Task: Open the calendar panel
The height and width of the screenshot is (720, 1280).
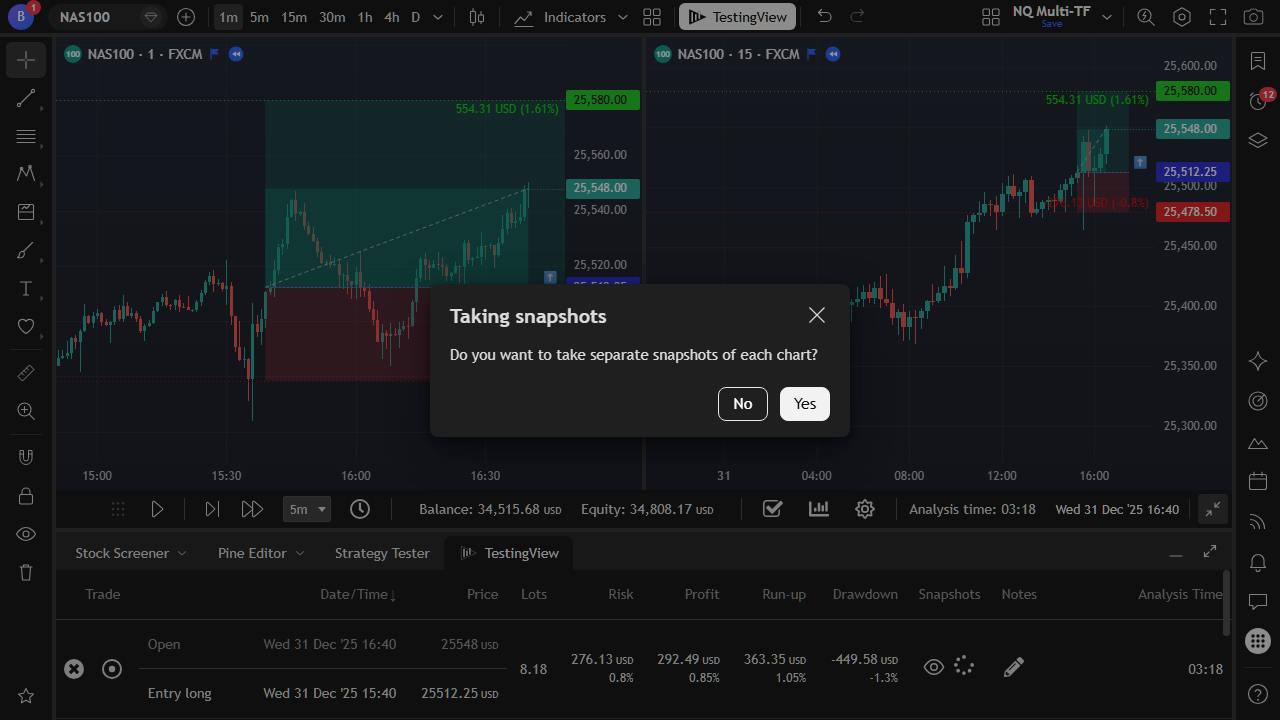Action: coord(1258,481)
